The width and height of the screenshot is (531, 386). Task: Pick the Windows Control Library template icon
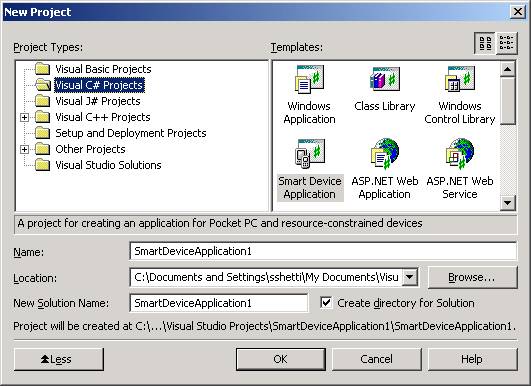click(460, 79)
